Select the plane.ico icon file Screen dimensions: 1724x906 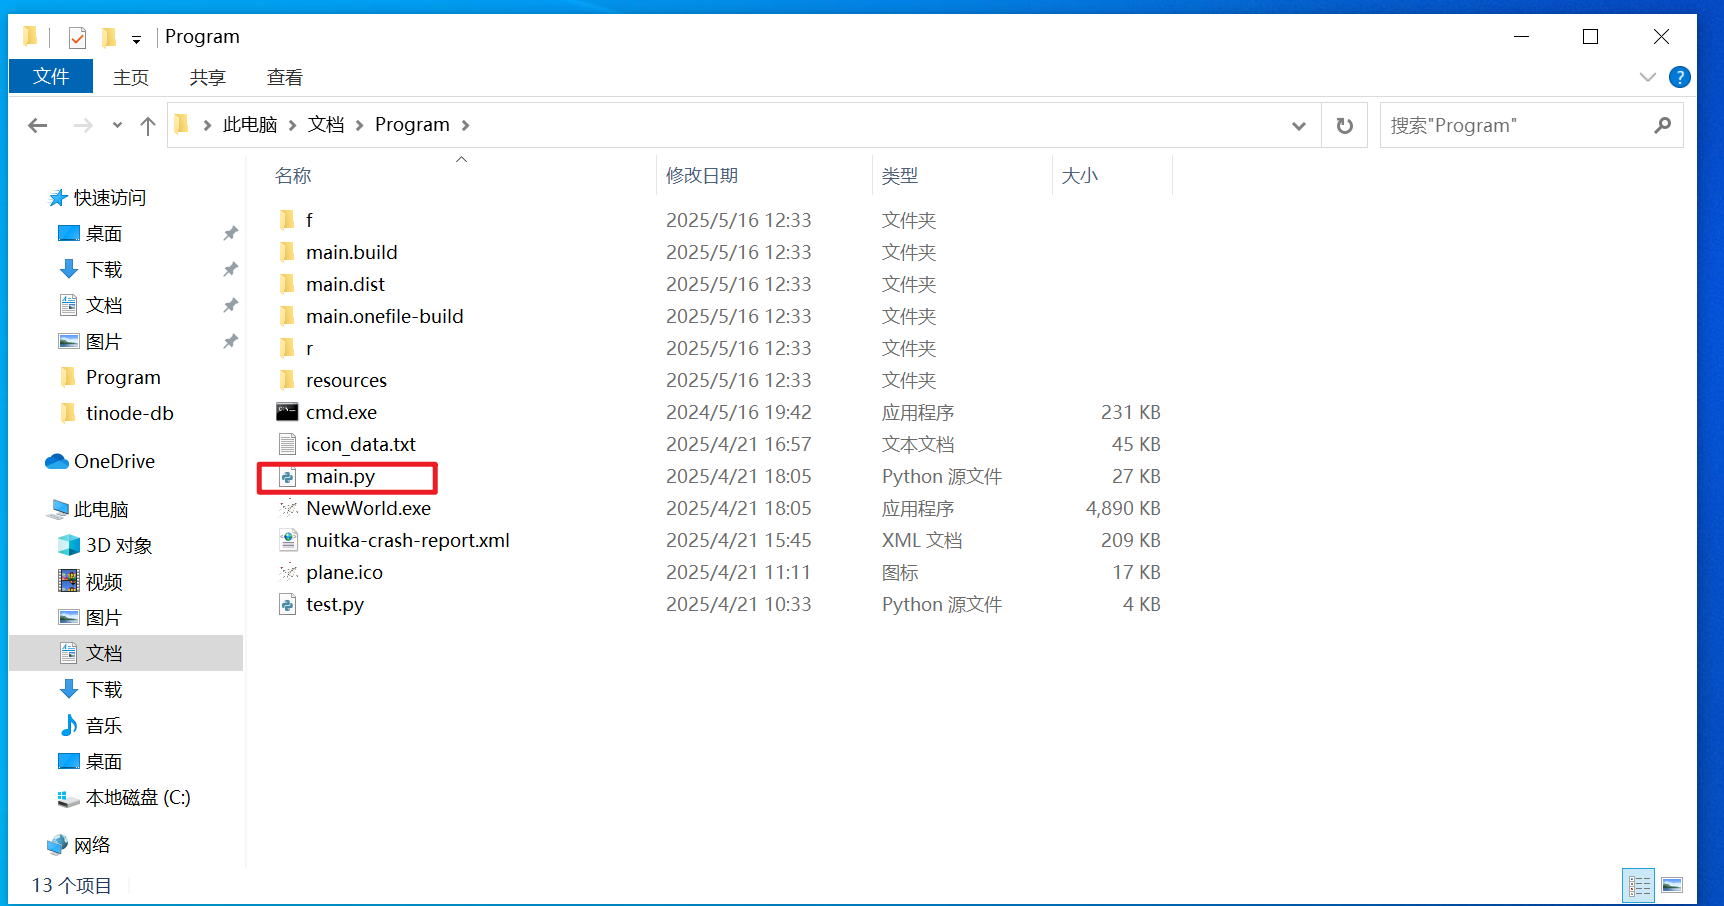288,572
